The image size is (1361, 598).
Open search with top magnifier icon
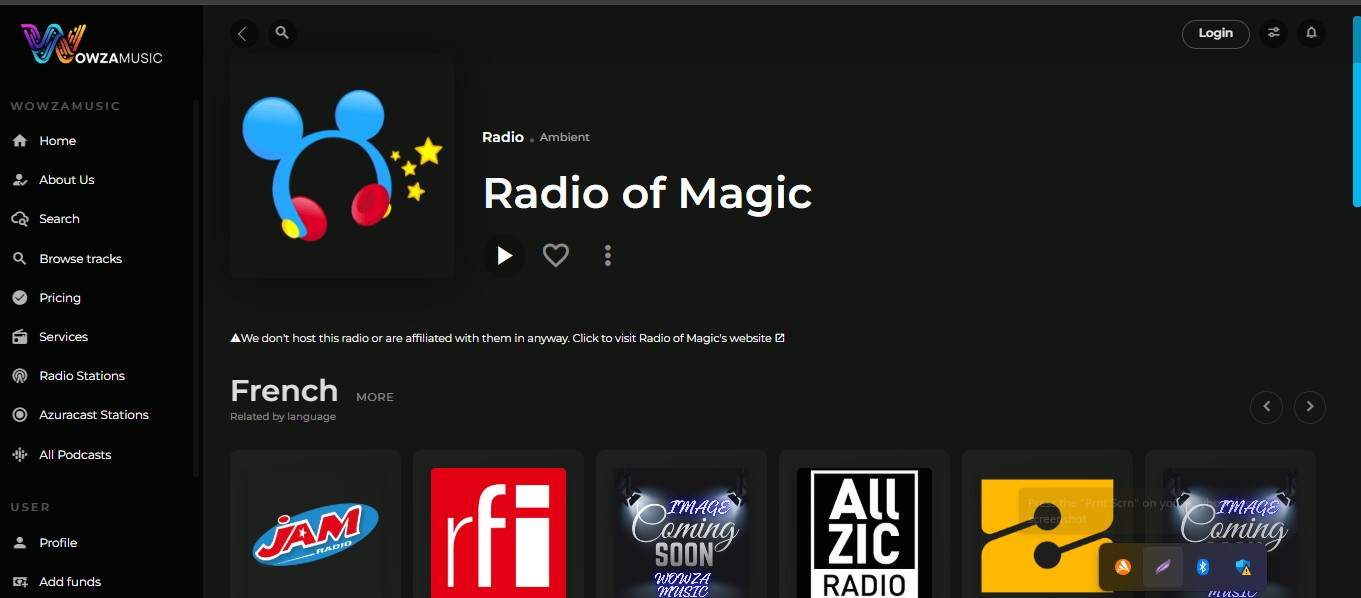(x=282, y=33)
